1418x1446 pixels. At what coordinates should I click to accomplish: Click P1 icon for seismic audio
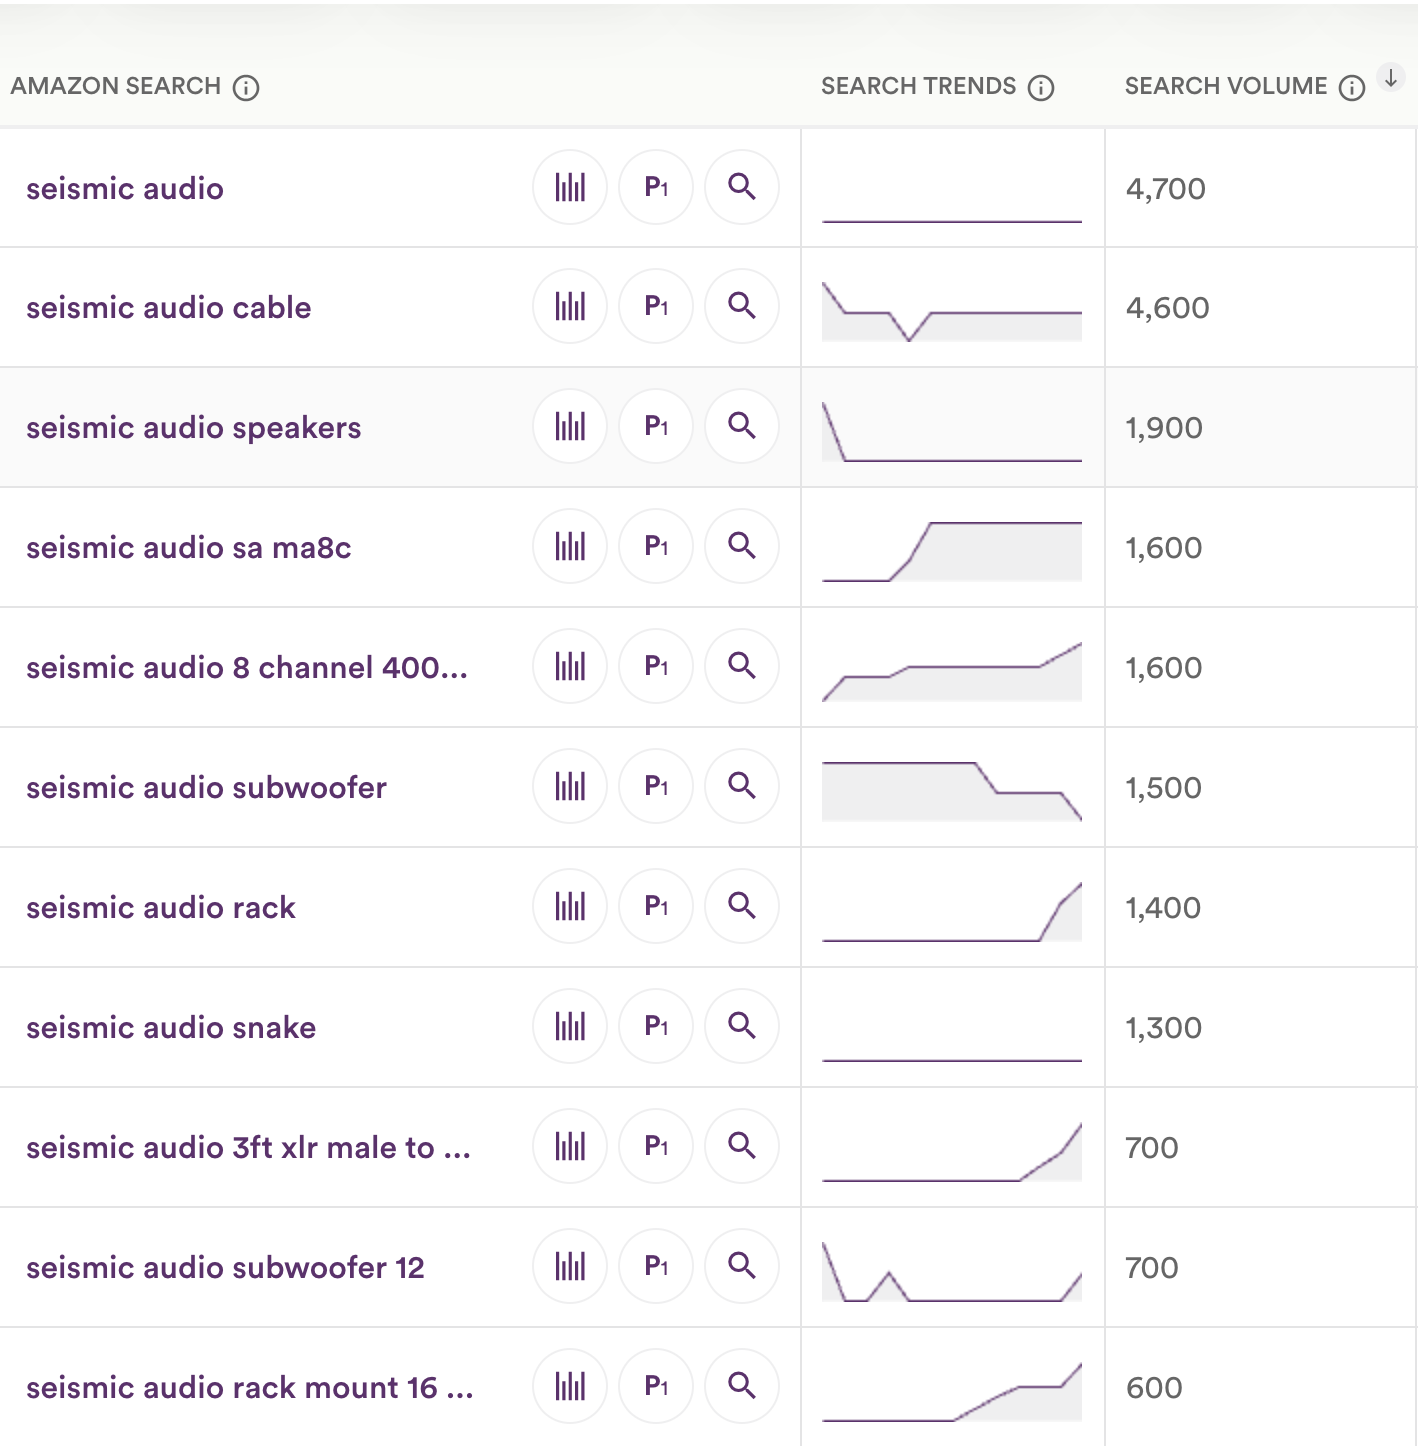click(656, 187)
